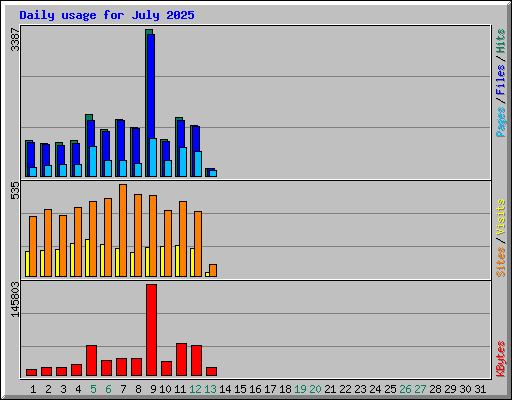Click the green day label 13
512x400 pixels.
click(210, 389)
